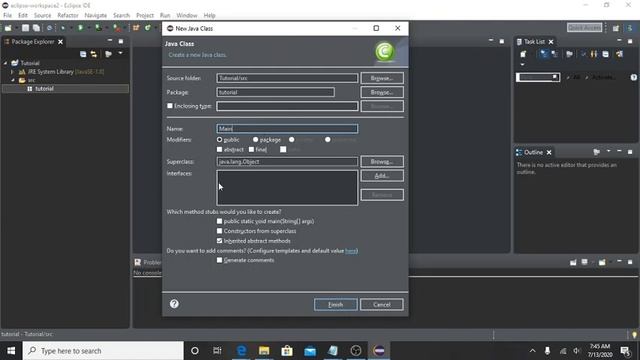Click into the Name text field
Viewport: 640px width, 360px height.
click(x=287, y=129)
